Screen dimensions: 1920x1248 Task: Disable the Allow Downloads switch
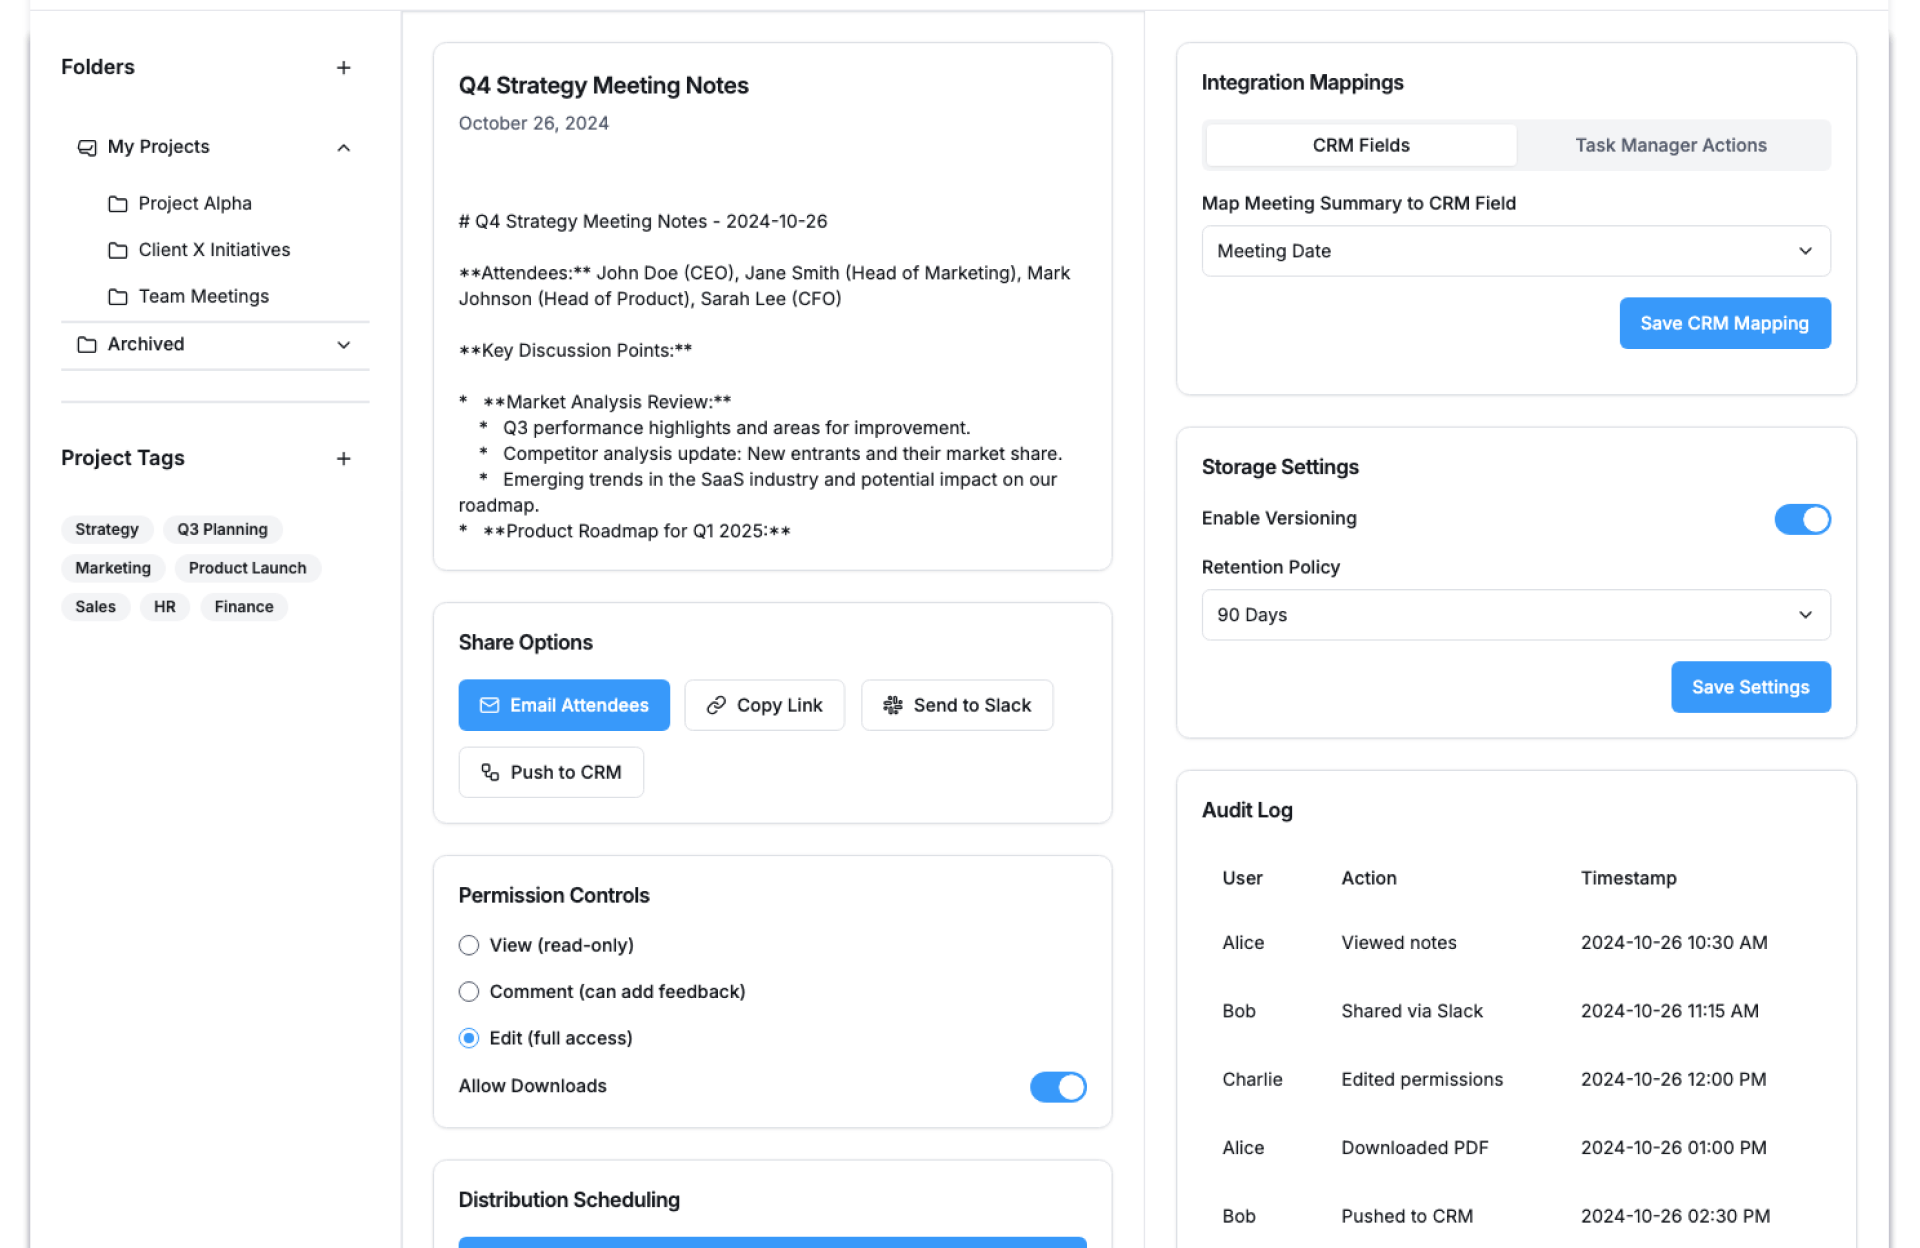1057,1087
